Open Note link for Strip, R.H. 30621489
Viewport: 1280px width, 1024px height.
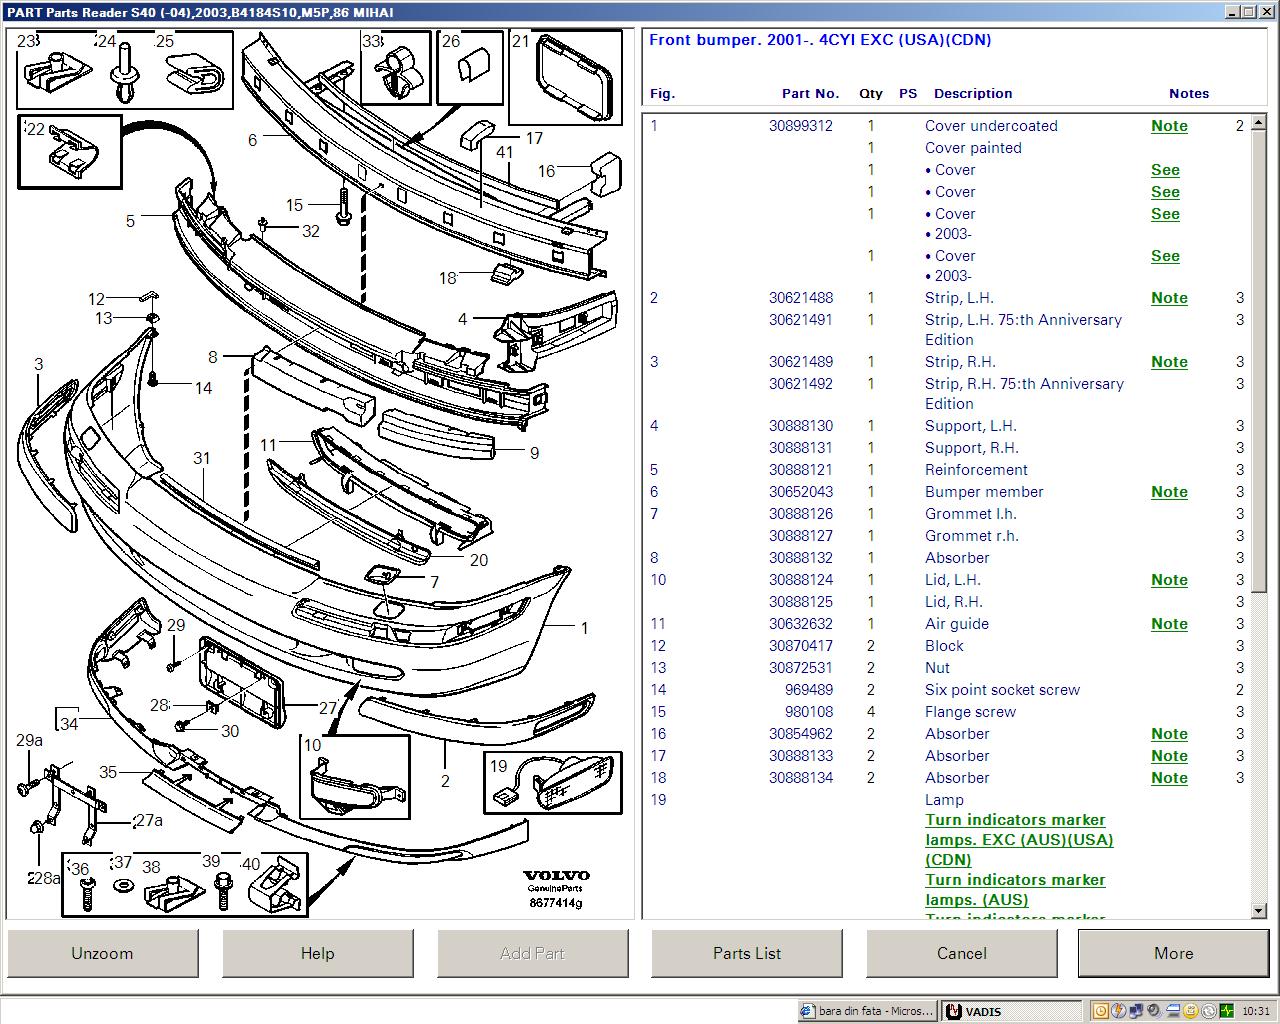point(1169,362)
